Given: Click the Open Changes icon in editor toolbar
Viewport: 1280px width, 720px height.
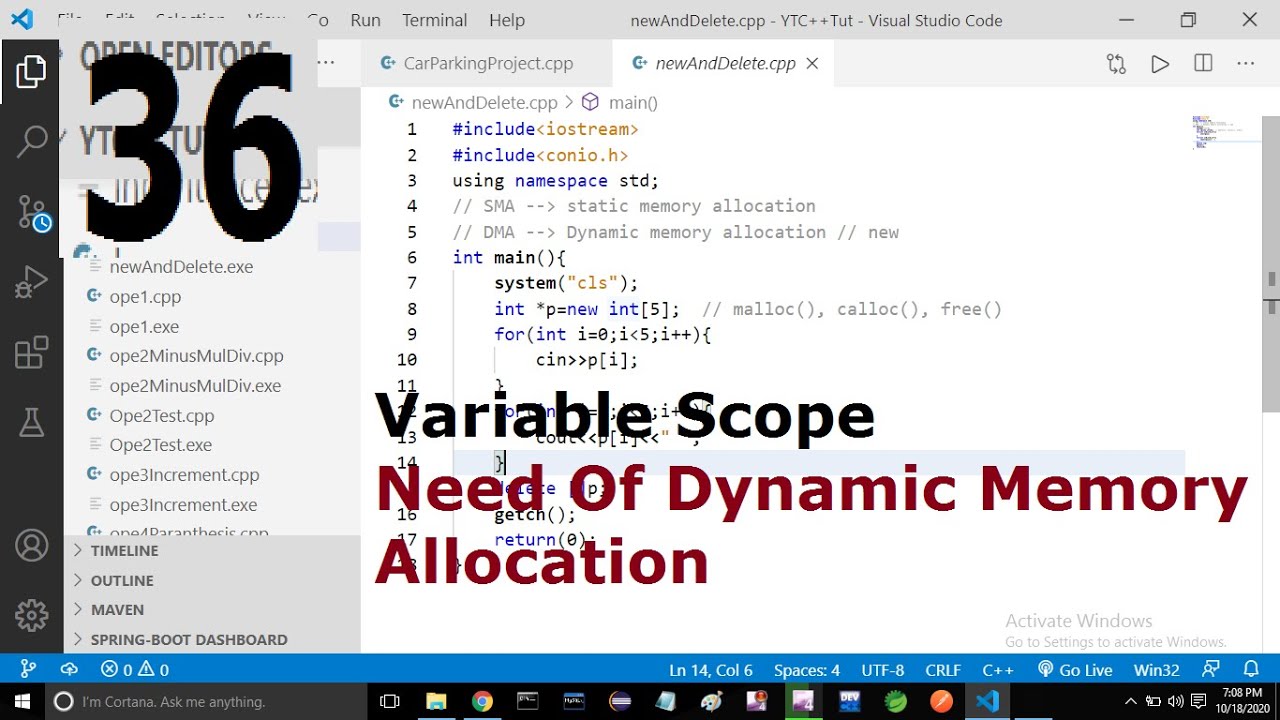Looking at the screenshot, I should [1116, 63].
